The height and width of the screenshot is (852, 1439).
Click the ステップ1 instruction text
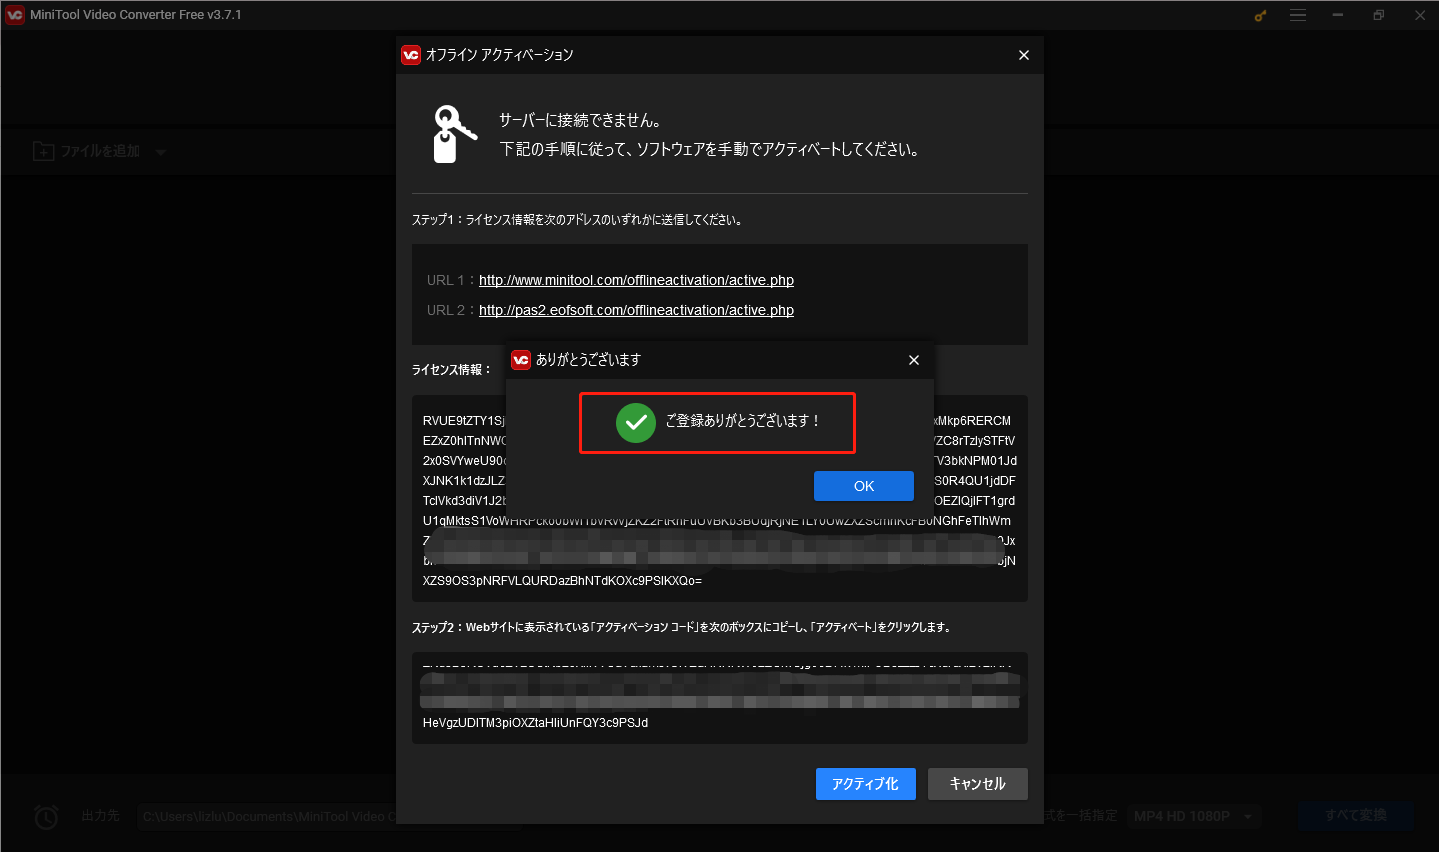(578, 220)
